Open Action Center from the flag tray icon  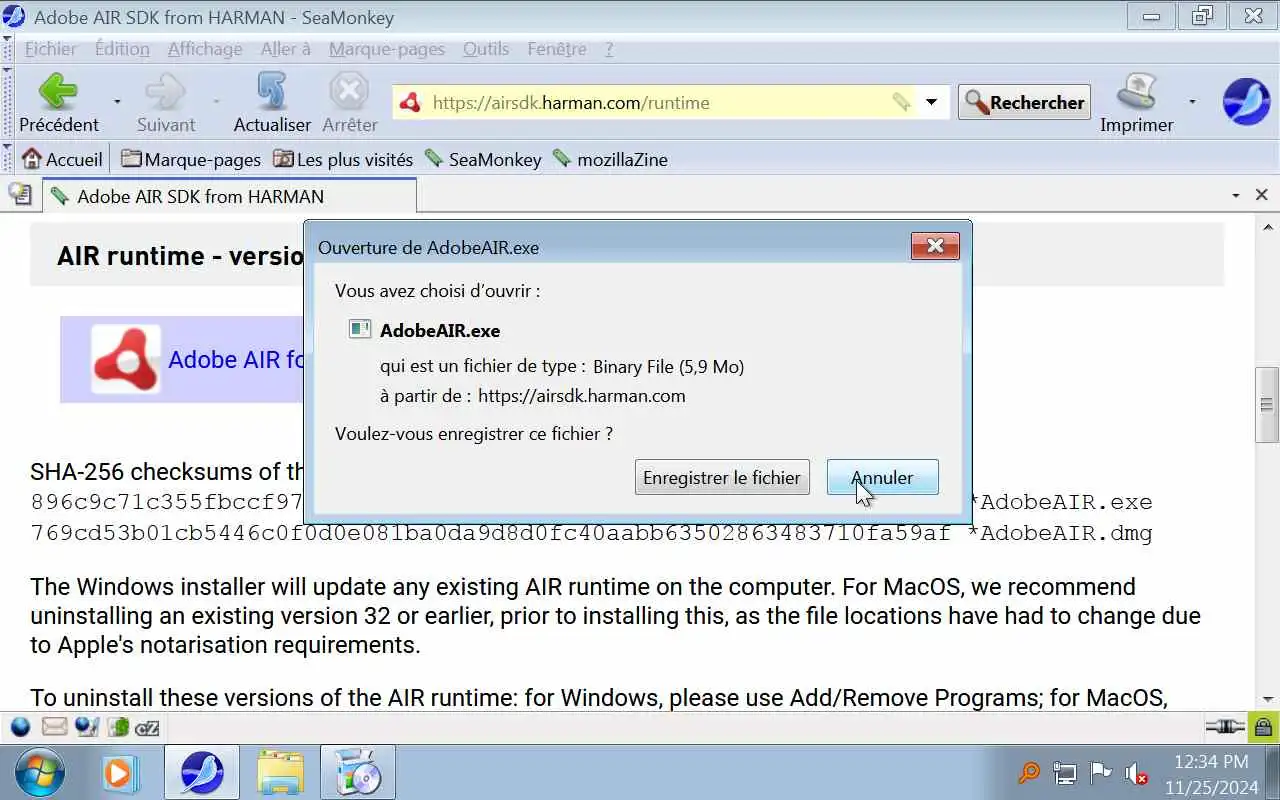1100,773
